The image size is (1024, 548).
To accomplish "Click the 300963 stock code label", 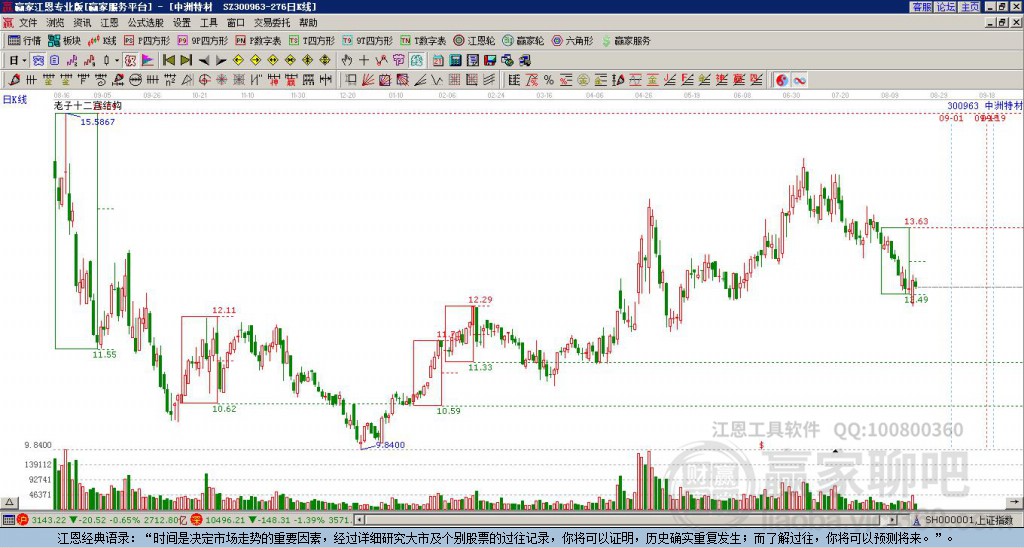I will (x=963, y=106).
